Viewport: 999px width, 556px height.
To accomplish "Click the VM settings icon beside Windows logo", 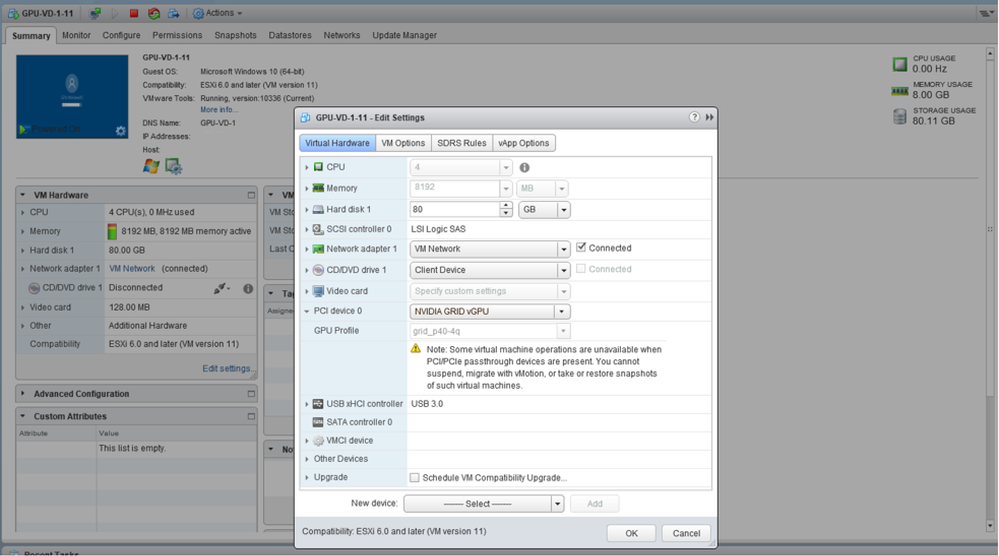I will click(x=173, y=166).
